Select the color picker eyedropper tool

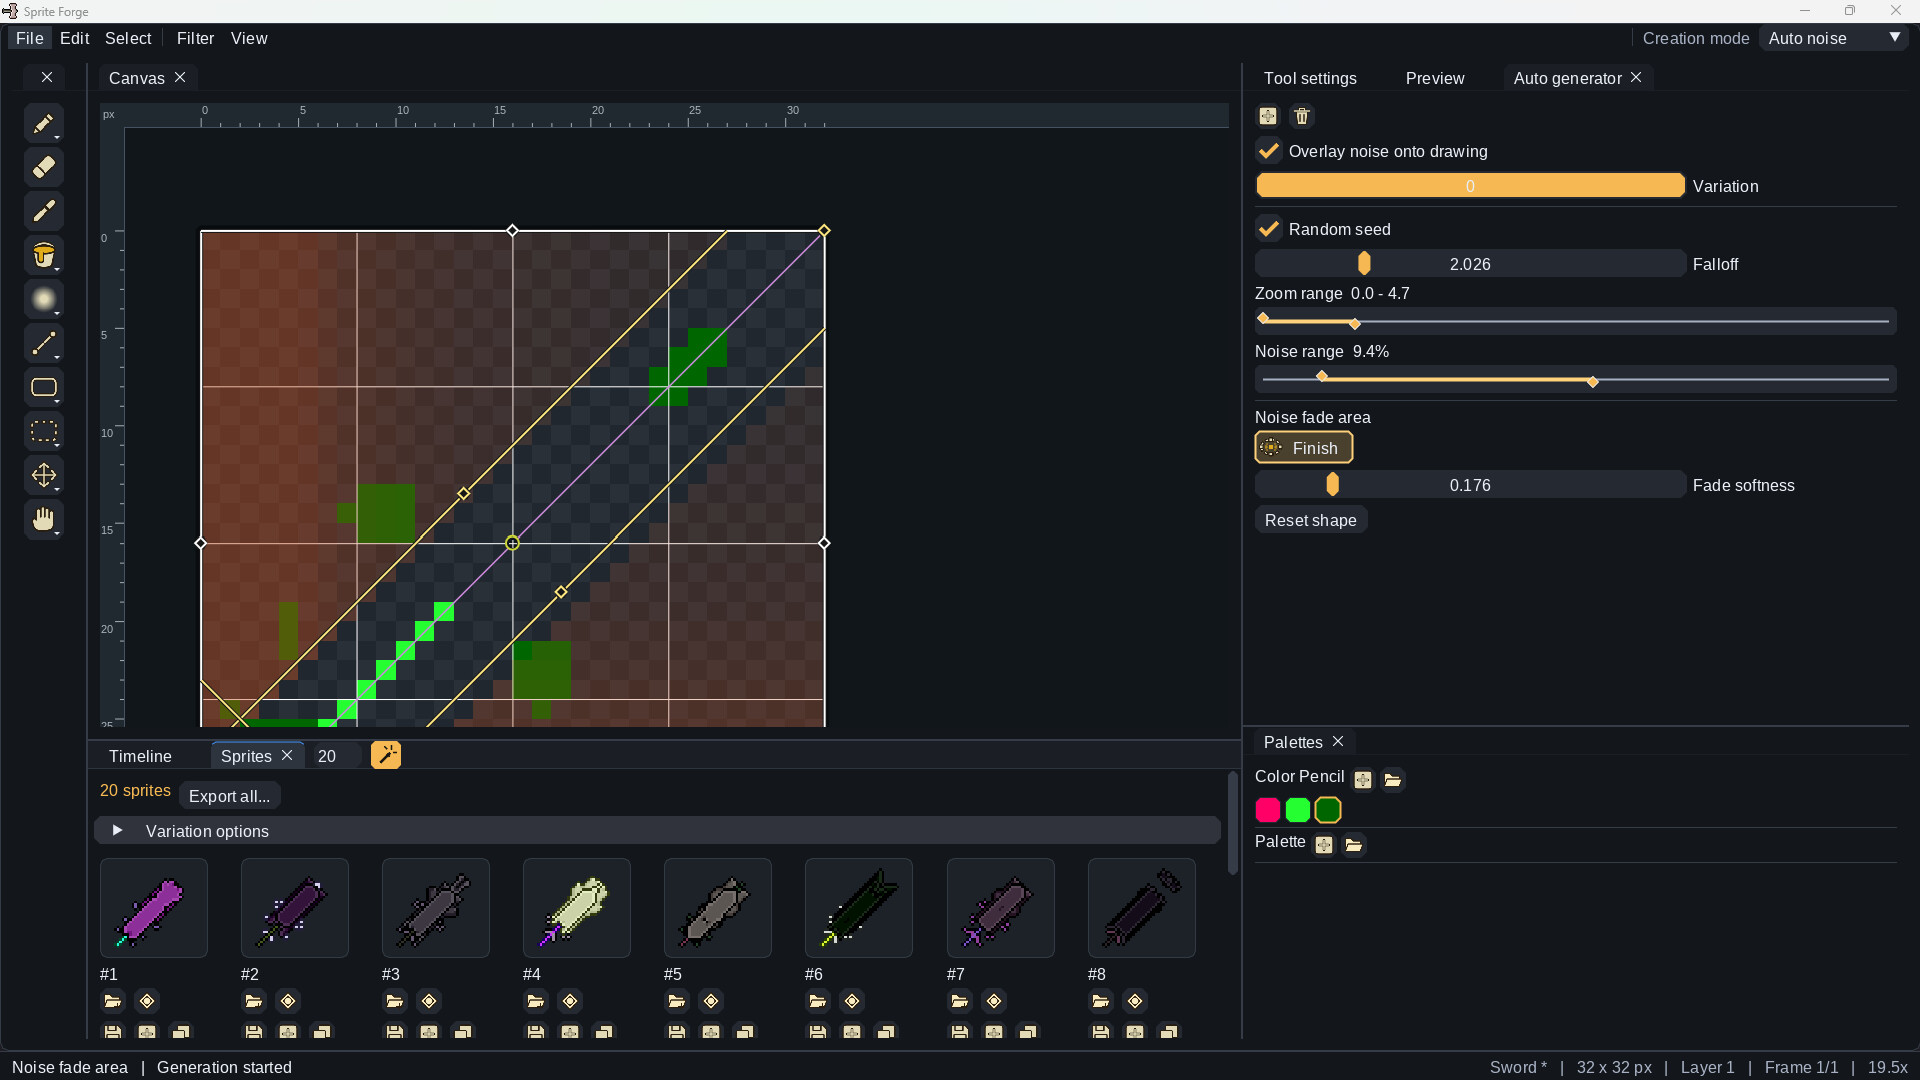(43, 211)
